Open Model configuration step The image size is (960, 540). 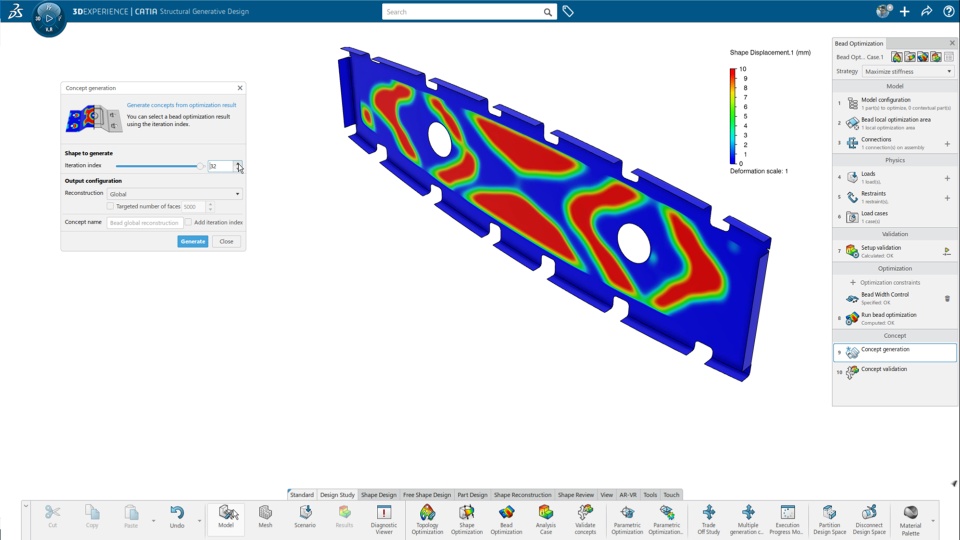tap(894, 103)
